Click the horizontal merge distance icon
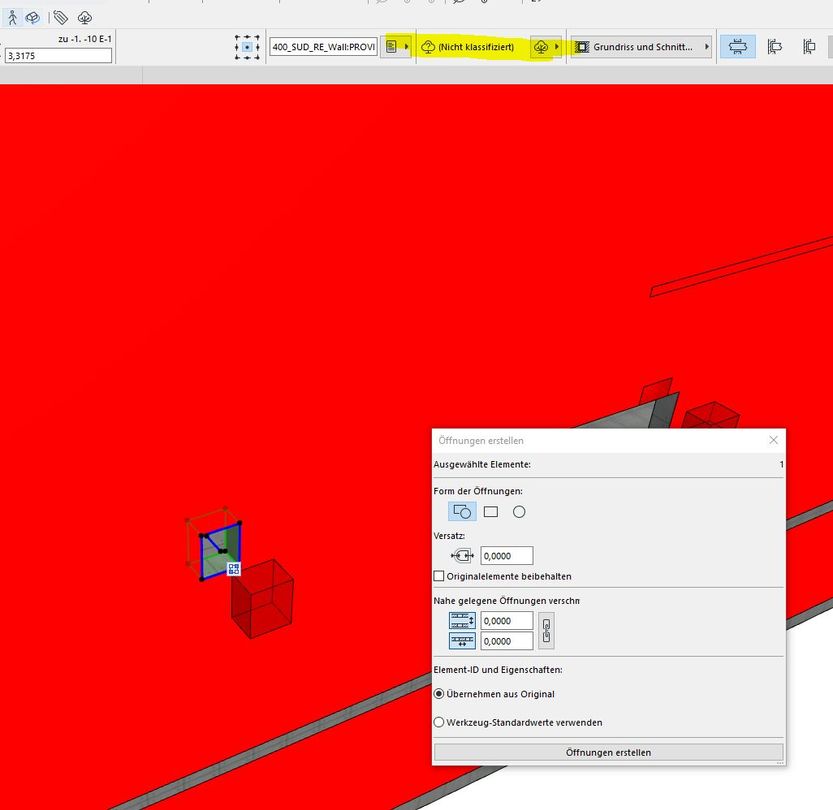This screenshot has height=810, width=833. coord(462,641)
